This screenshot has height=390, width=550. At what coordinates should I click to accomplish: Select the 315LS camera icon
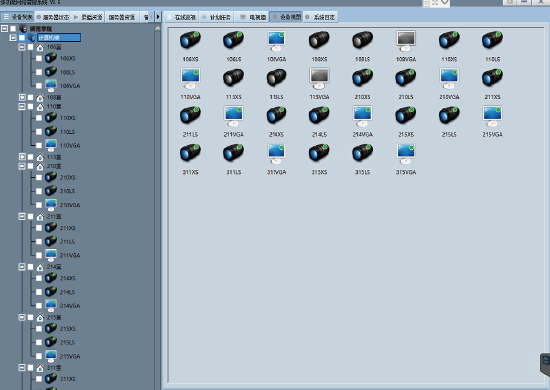pos(362,153)
